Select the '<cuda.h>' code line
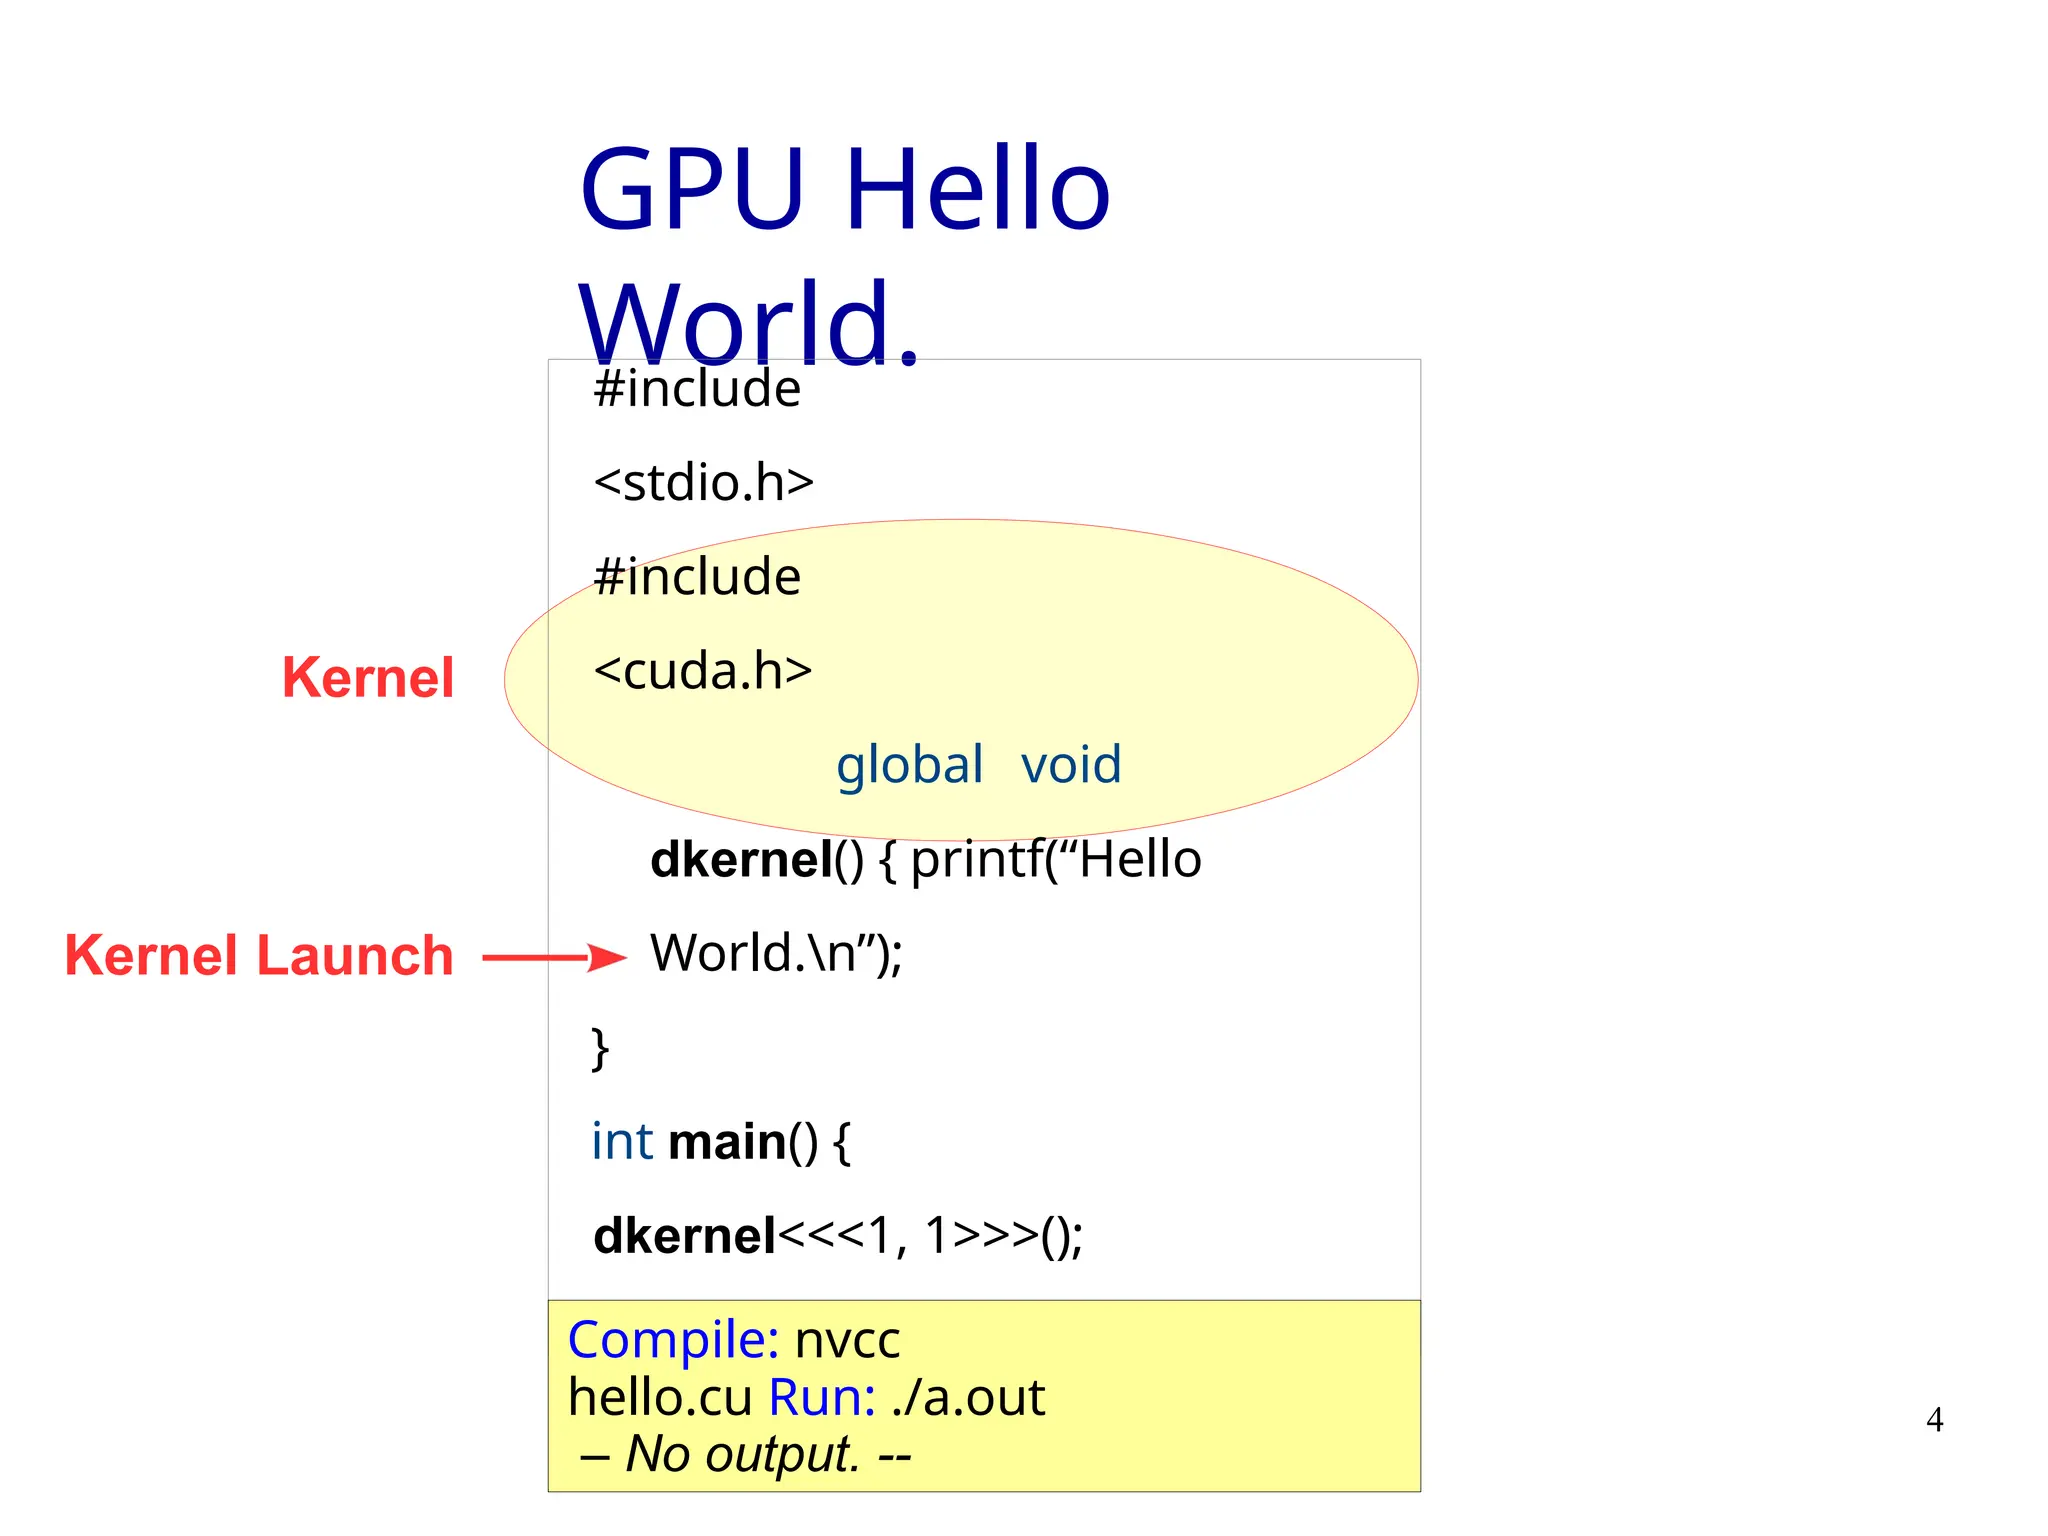The image size is (2048, 1536). click(703, 671)
